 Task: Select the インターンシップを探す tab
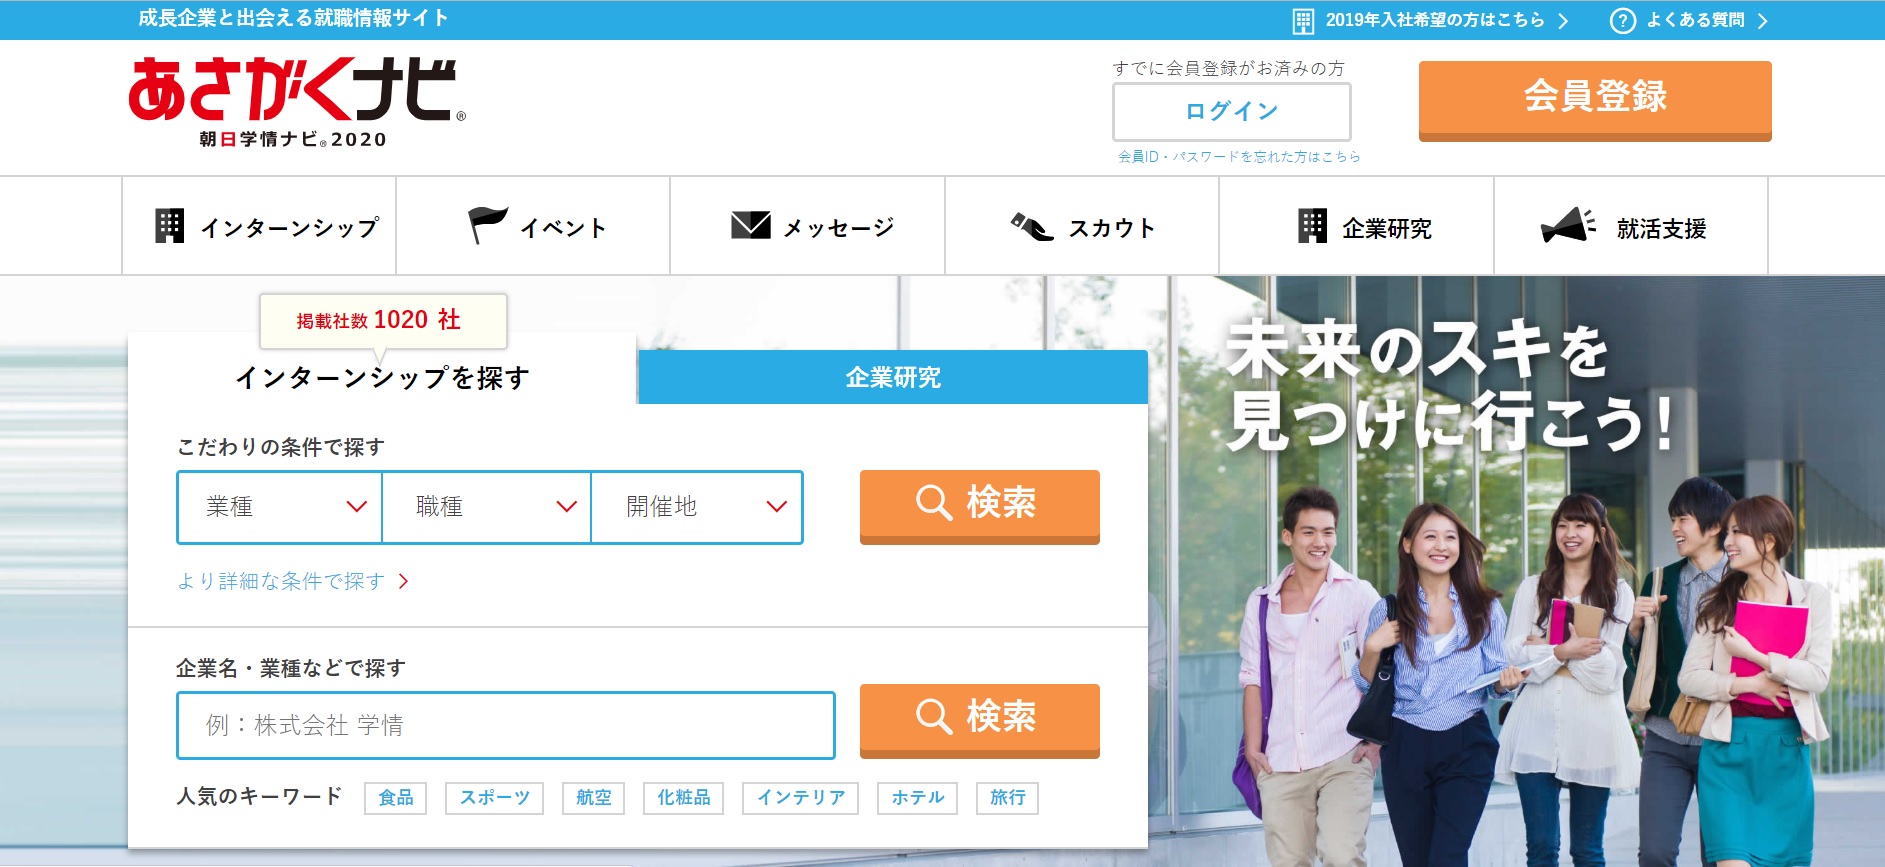pyautogui.click(x=382, y=377)
